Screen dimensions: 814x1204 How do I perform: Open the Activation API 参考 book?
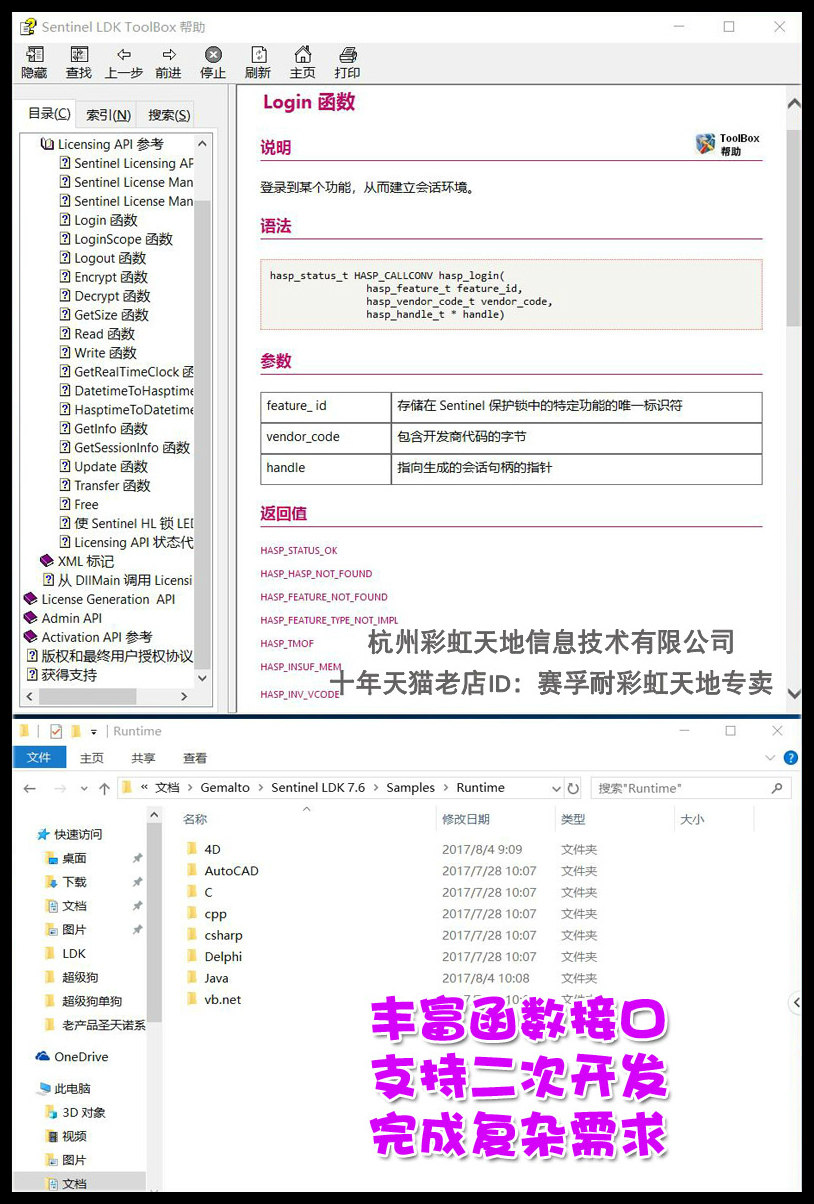tap(88, 637)
